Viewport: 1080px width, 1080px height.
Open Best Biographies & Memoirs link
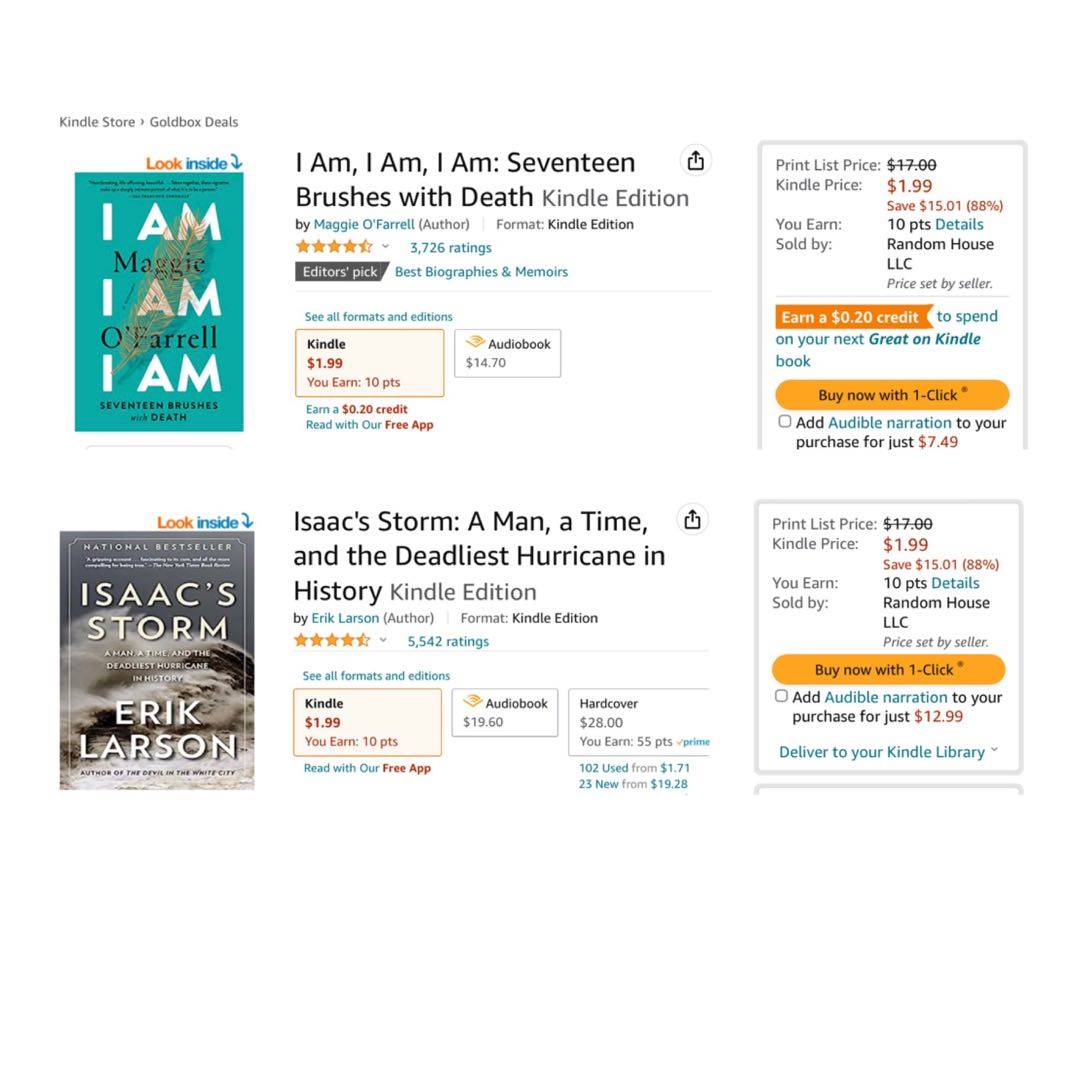coord(481,272)
